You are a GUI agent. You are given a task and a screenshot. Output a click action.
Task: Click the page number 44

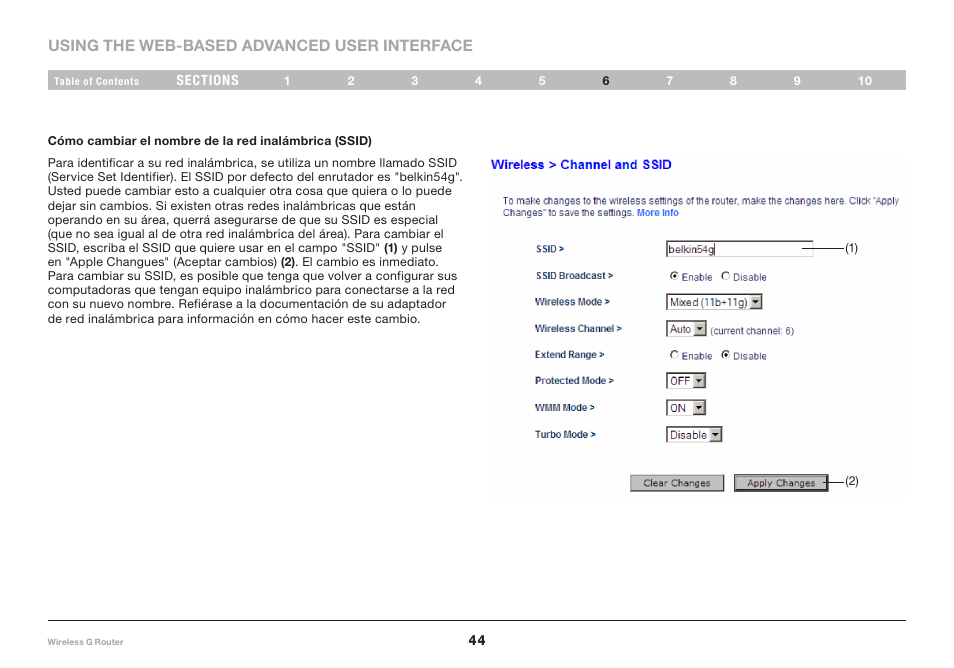click(x=477, y=640)
